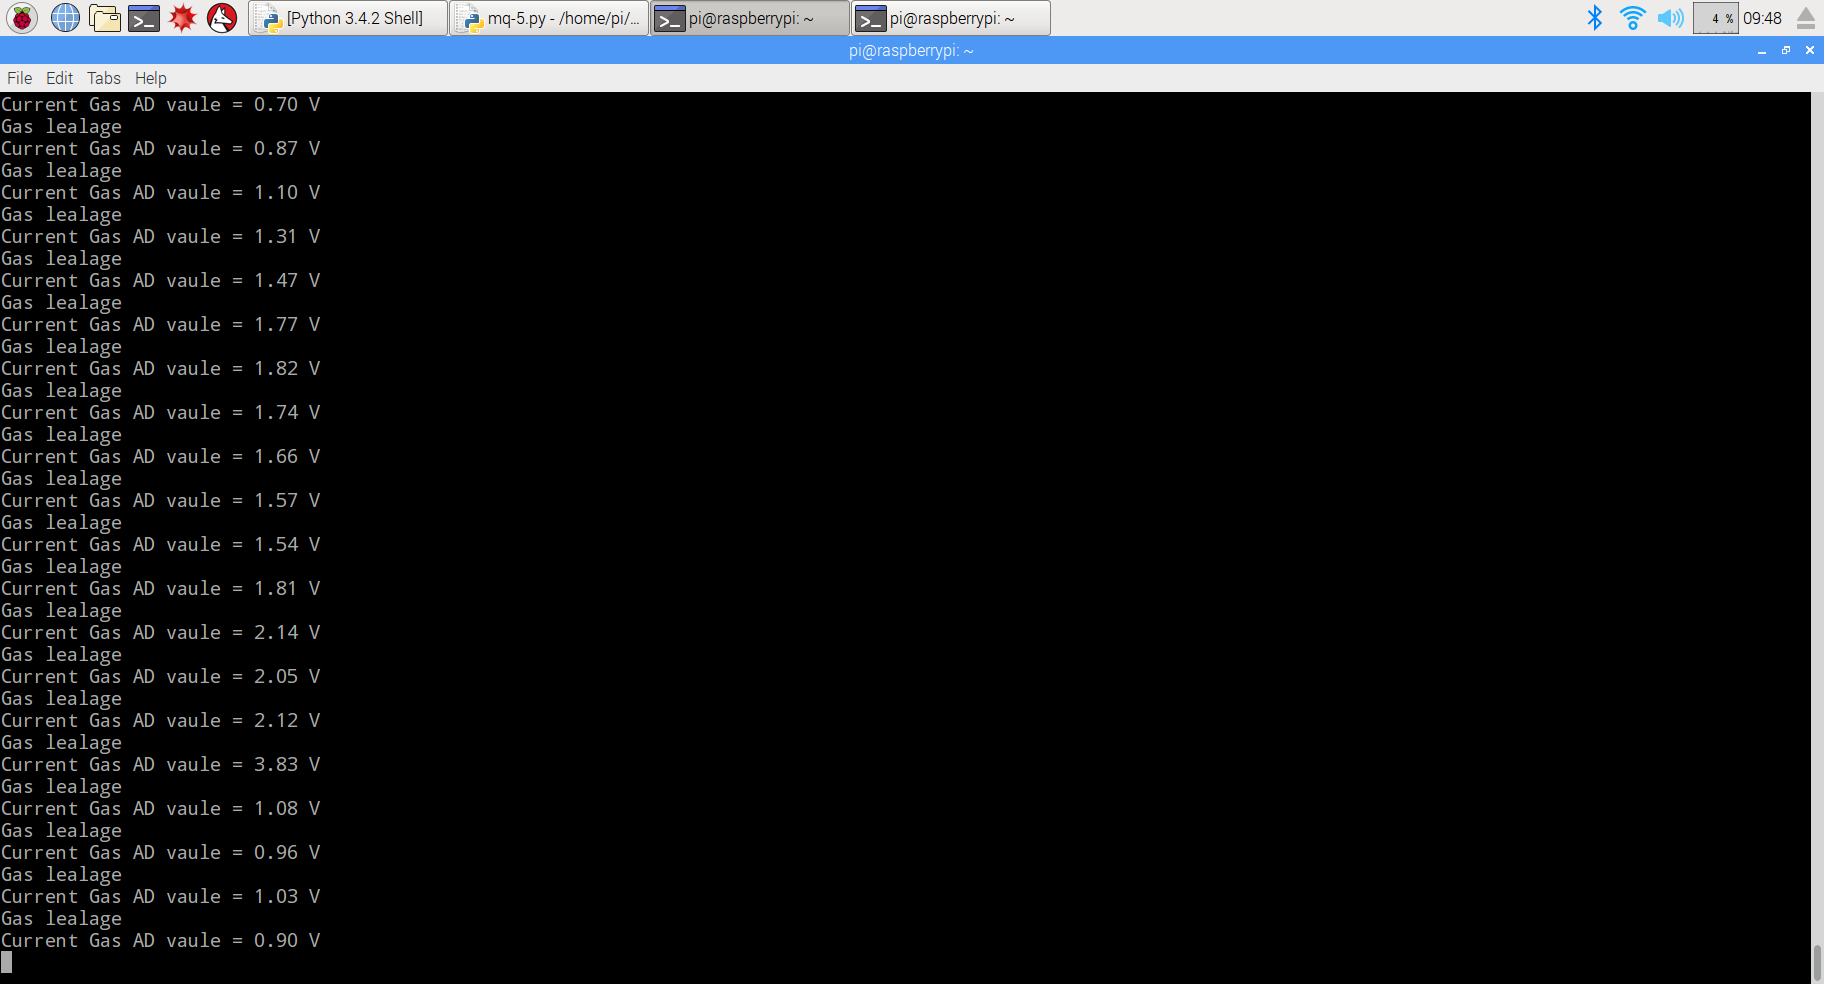The height and width of the screenshot is (984, 1824).
Task: Close the terminal window
Action: tap(1810, 50)
